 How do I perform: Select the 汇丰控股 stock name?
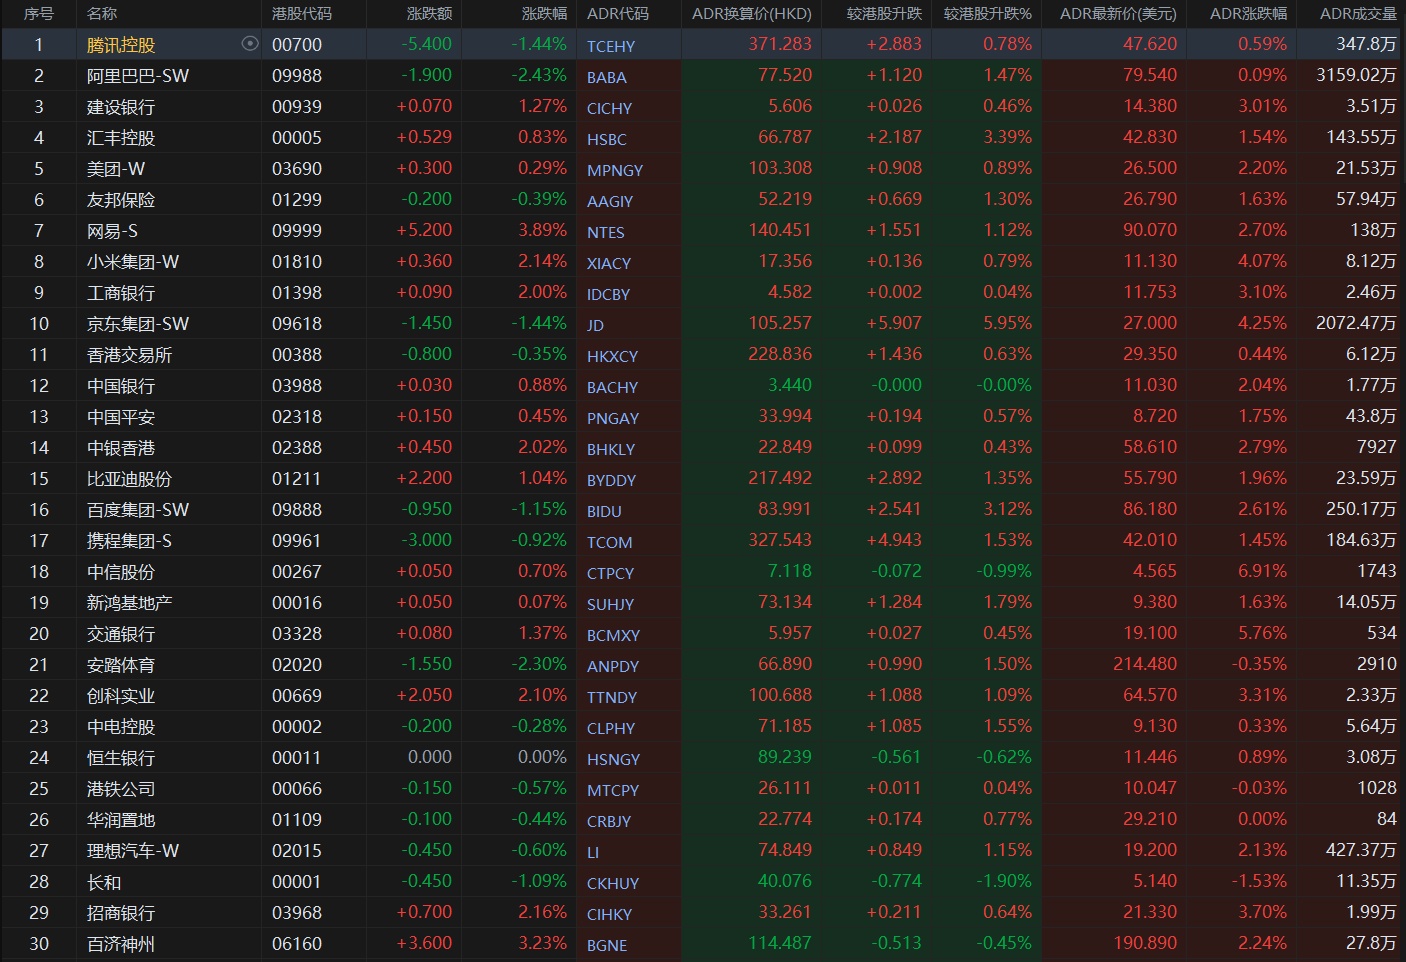pos(121,138)
